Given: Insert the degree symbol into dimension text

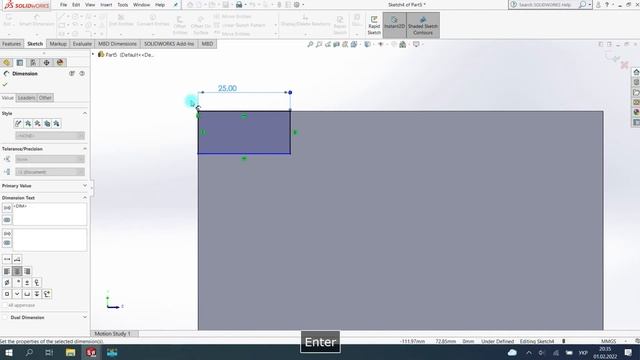Looking at the screenshot, I should (17, 282).
